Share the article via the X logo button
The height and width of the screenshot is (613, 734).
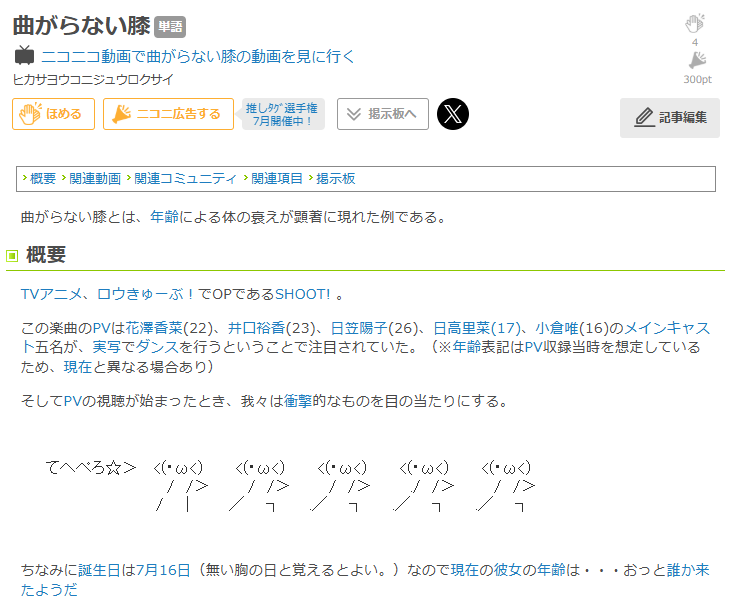click(453, 114)
